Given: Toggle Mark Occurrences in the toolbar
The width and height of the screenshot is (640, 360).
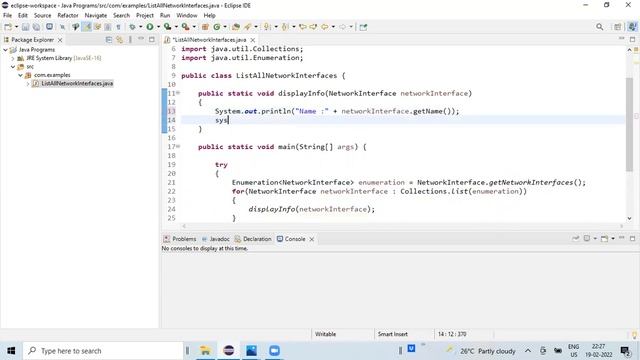Looking at the screenshot, I should pyautogui.click(x=87, y=27).
